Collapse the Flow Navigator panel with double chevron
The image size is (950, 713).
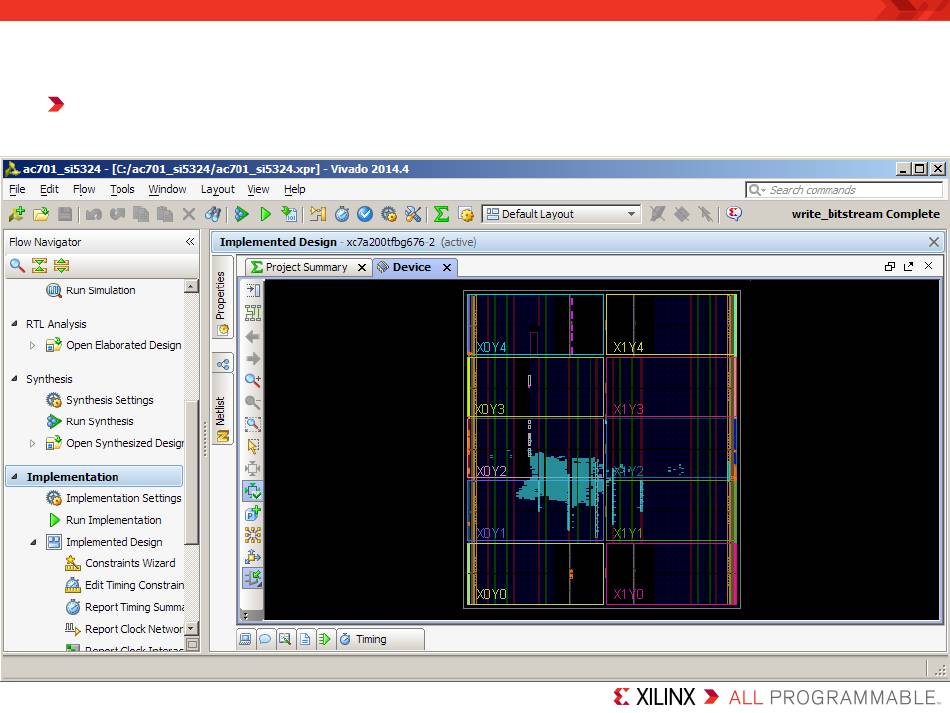[x=190, y=242]
